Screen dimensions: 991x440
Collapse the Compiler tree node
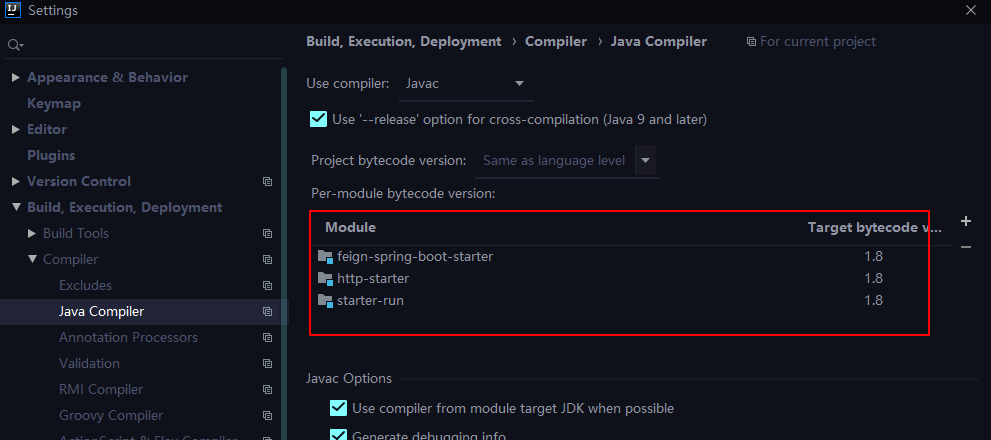coord(32,260)
